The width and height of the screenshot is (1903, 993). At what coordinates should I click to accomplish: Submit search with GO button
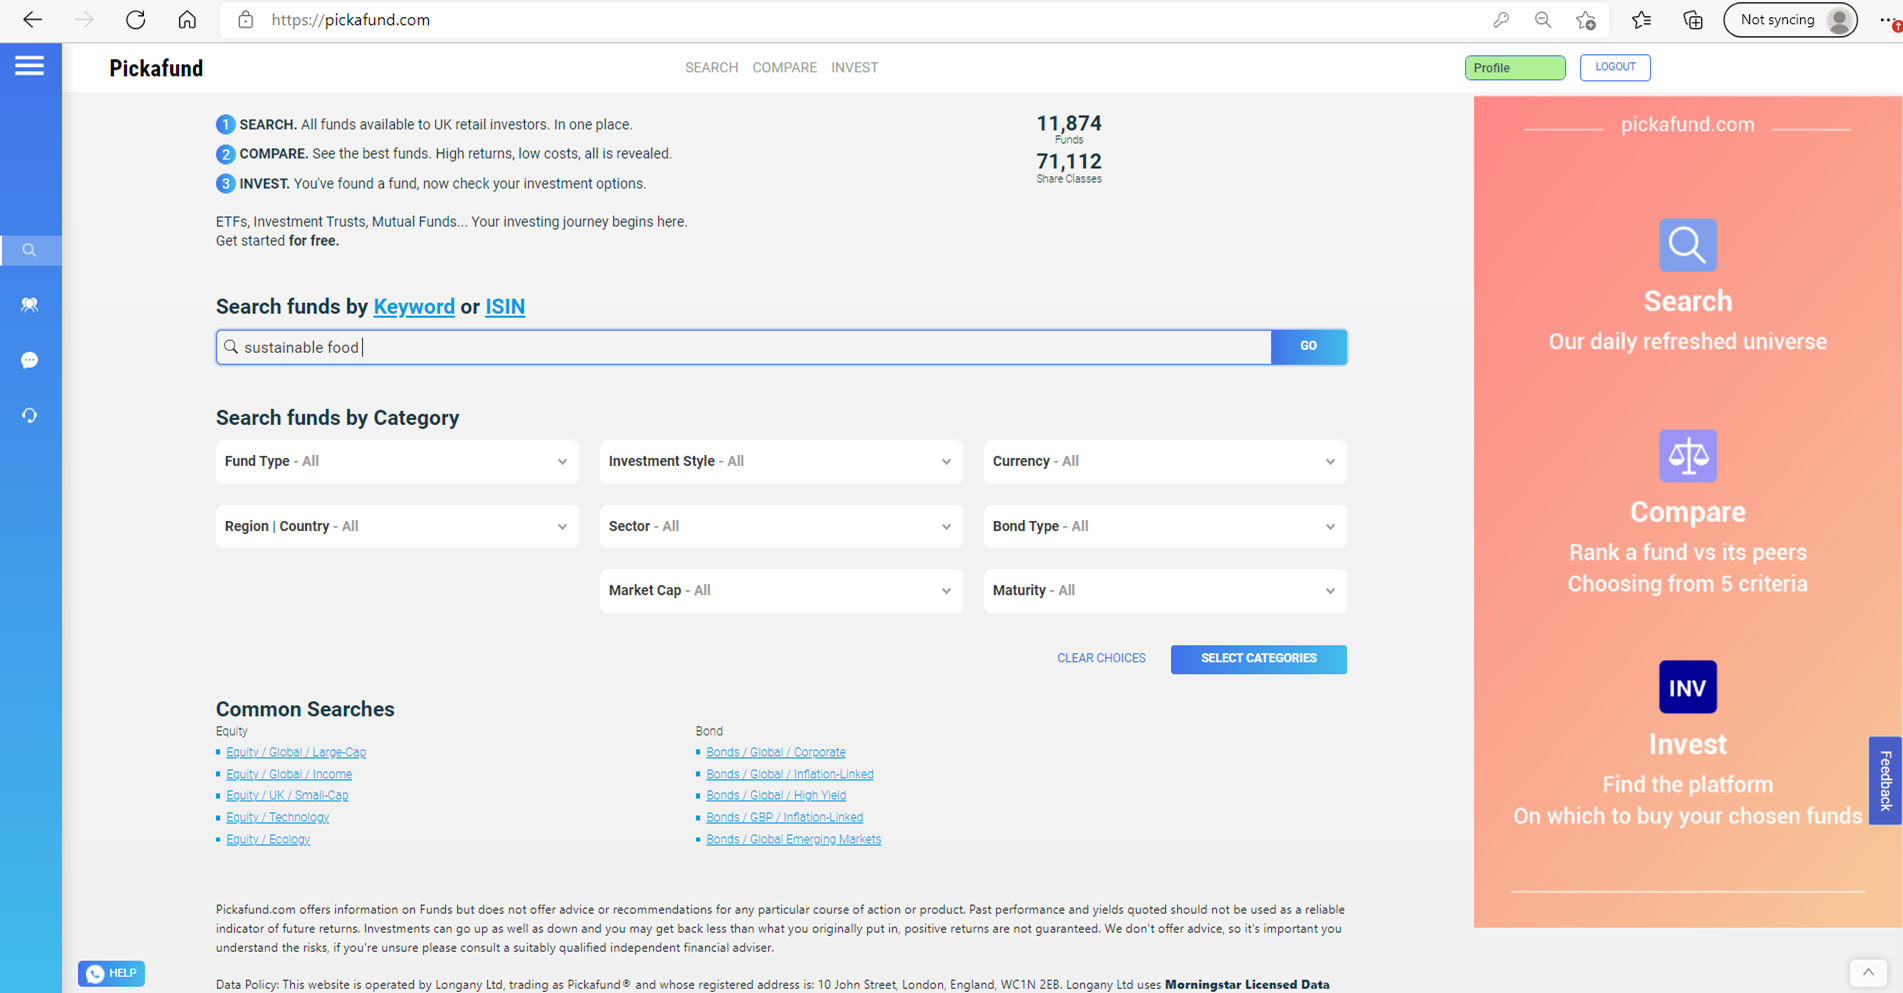(x=1309, y=347)
